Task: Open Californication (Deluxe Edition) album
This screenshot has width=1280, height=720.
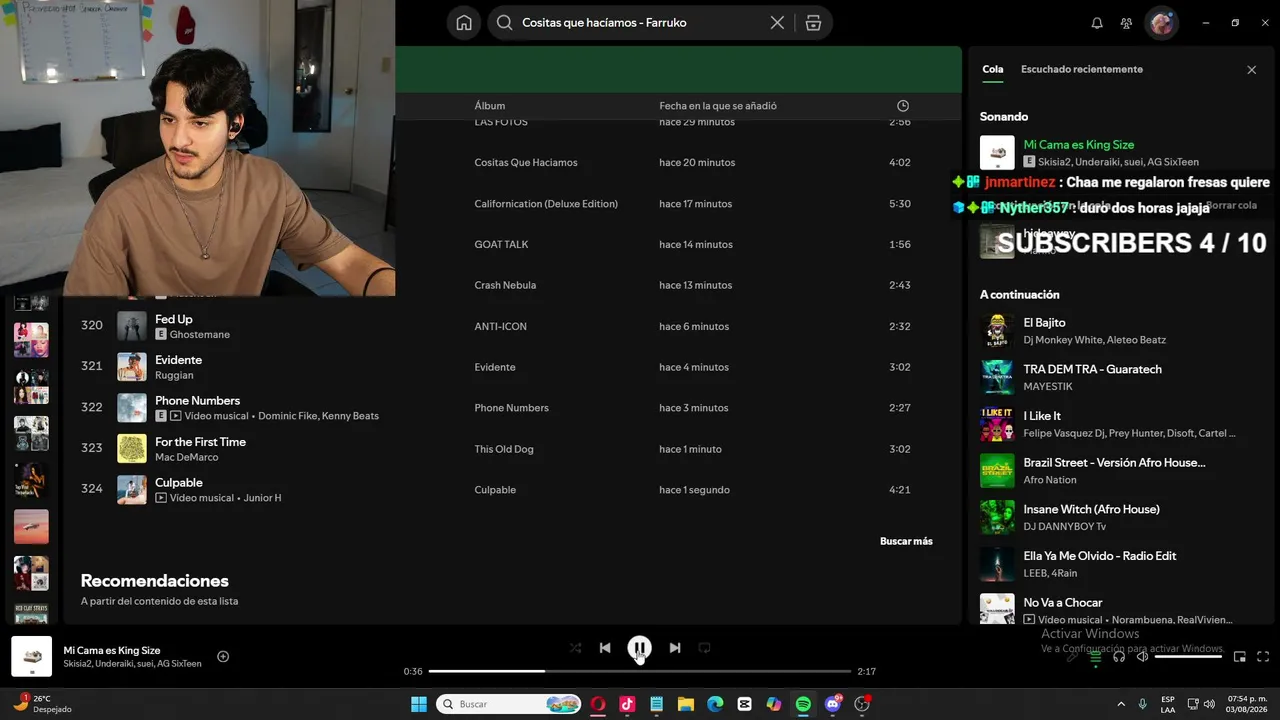Action: pos(546,204)
